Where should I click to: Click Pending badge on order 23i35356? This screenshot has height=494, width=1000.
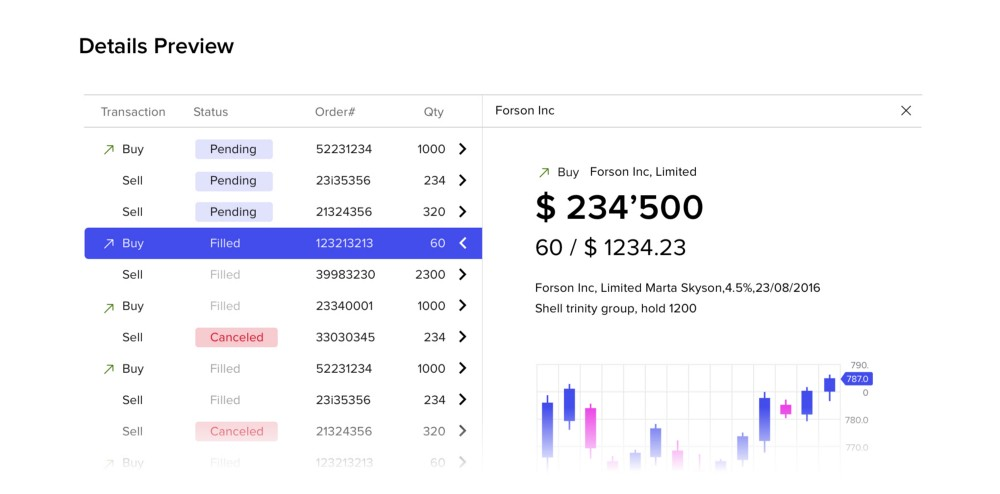click(233, 180)
